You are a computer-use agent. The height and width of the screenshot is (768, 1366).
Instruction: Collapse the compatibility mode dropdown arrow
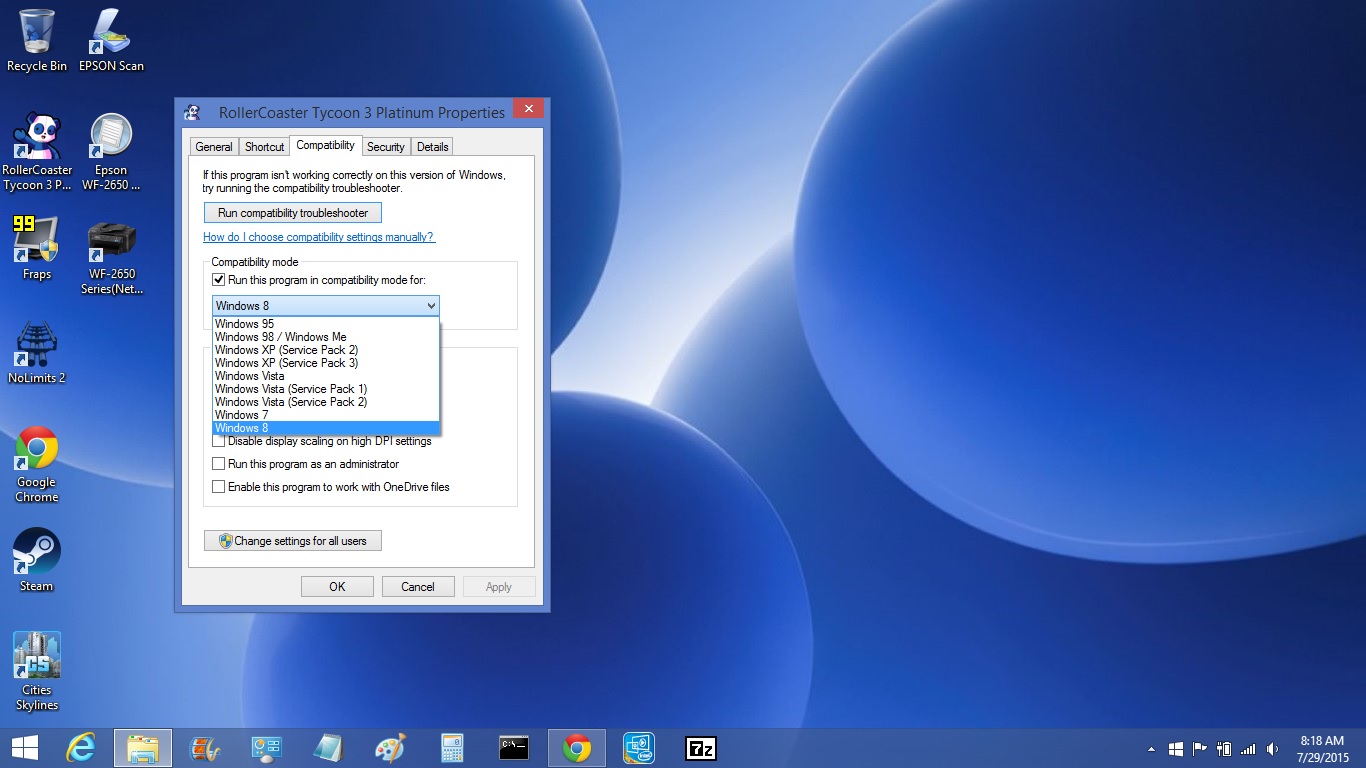(431, 306)
